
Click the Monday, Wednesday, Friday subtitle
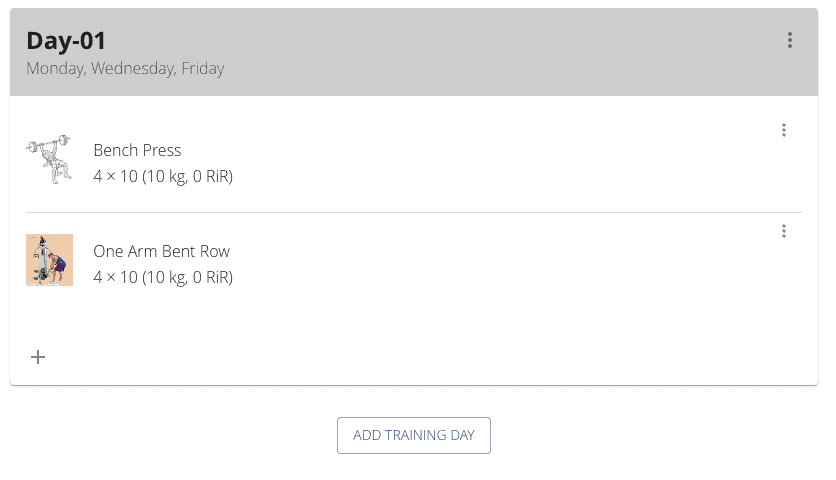[x=125, y=69]
